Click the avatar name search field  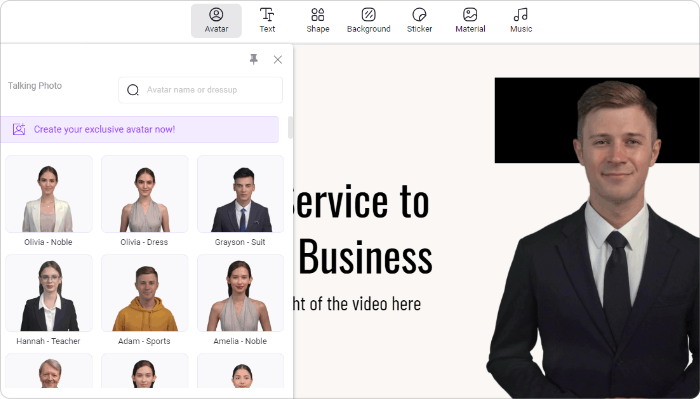pos(200,90)
